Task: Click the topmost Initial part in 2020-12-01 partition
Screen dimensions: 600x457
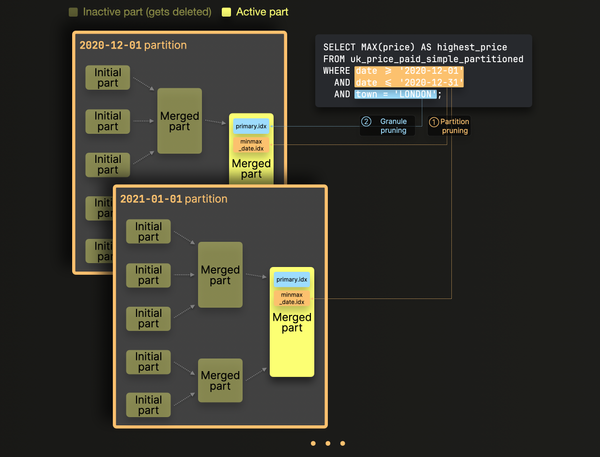Action: coord(108,77)
